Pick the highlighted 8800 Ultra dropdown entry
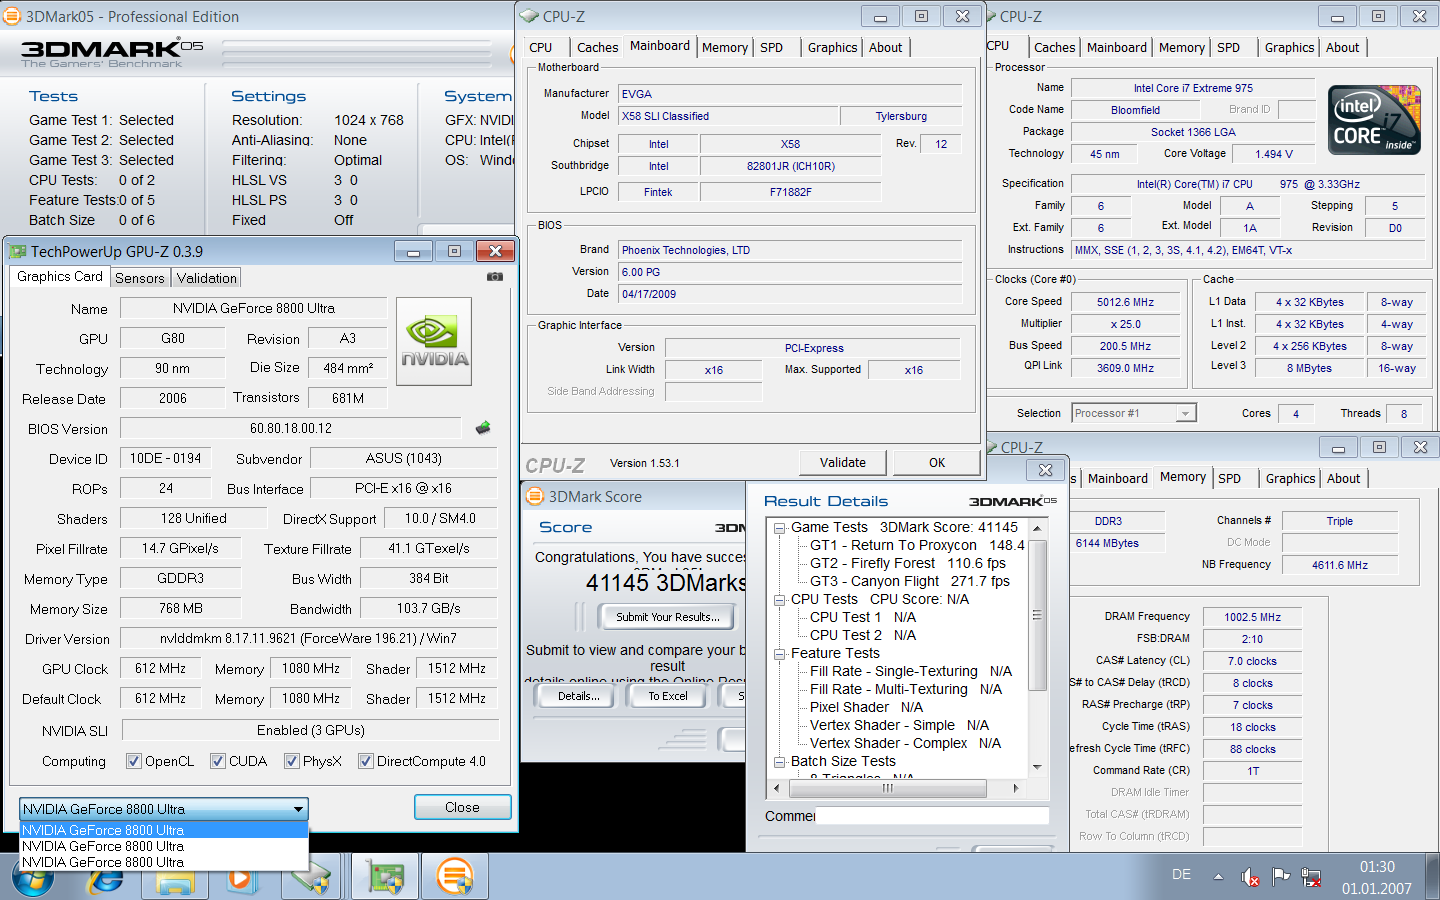The height and width of the screenshot is (900, 1440). (164, 830)
